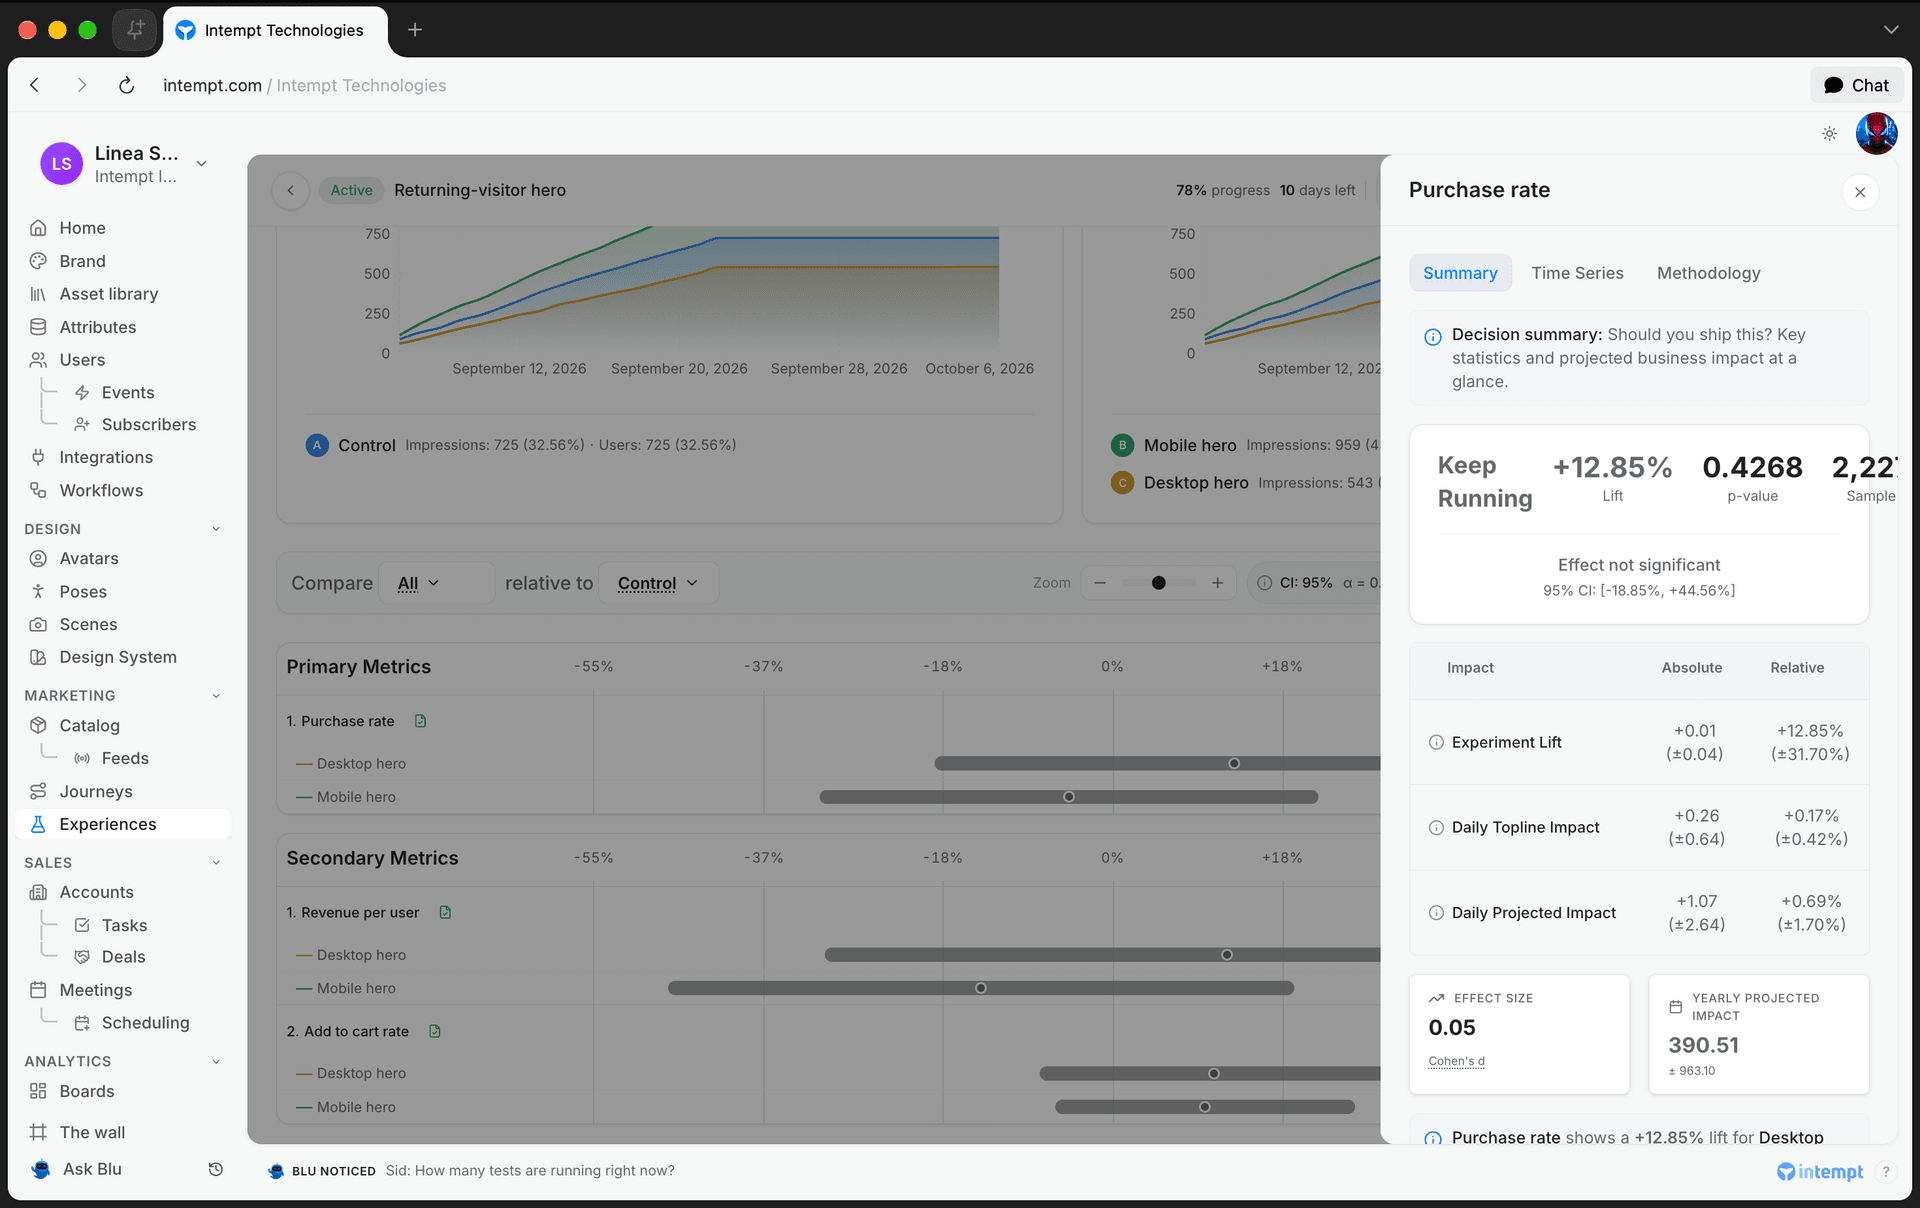Click the Intempt Technologies browser tab
The width and height of the screenshot is (1920, 1208).
tap(276, 30)
